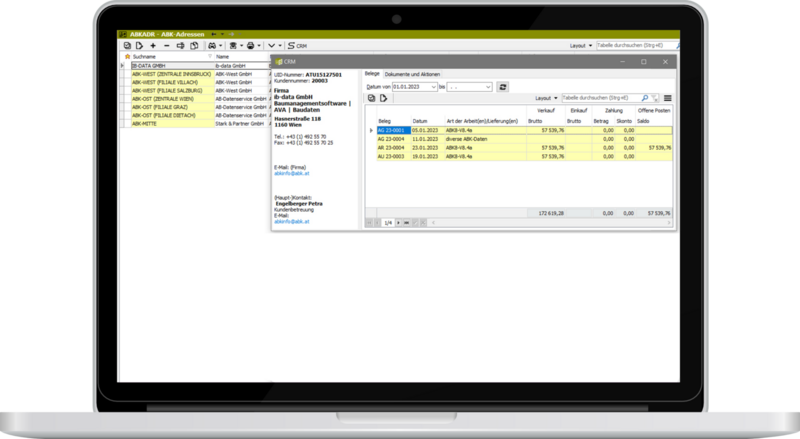Open hamburger menu in CRM toolbar
This screenshot has width=800, height=439.
(667, 98)
